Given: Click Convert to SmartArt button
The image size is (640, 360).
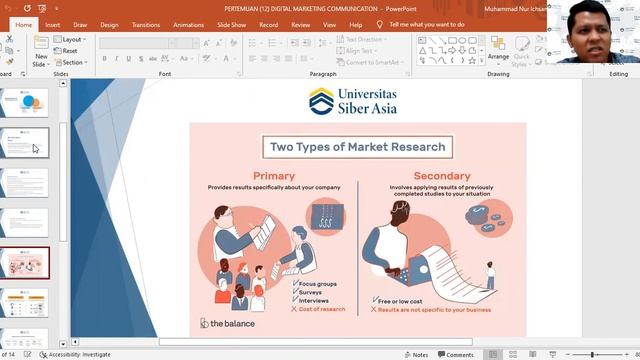Looking at the screenshot, I should tap(370, 62).
